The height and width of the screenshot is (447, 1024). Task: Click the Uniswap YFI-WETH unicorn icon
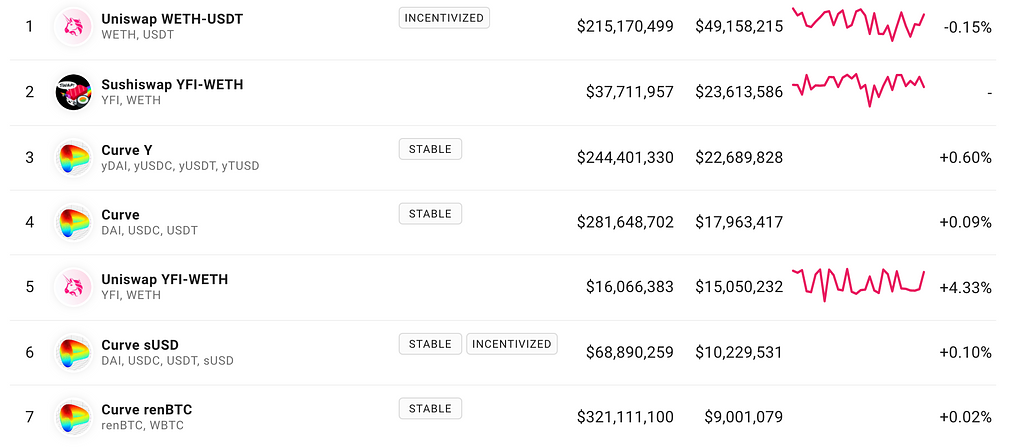point(74,287)
